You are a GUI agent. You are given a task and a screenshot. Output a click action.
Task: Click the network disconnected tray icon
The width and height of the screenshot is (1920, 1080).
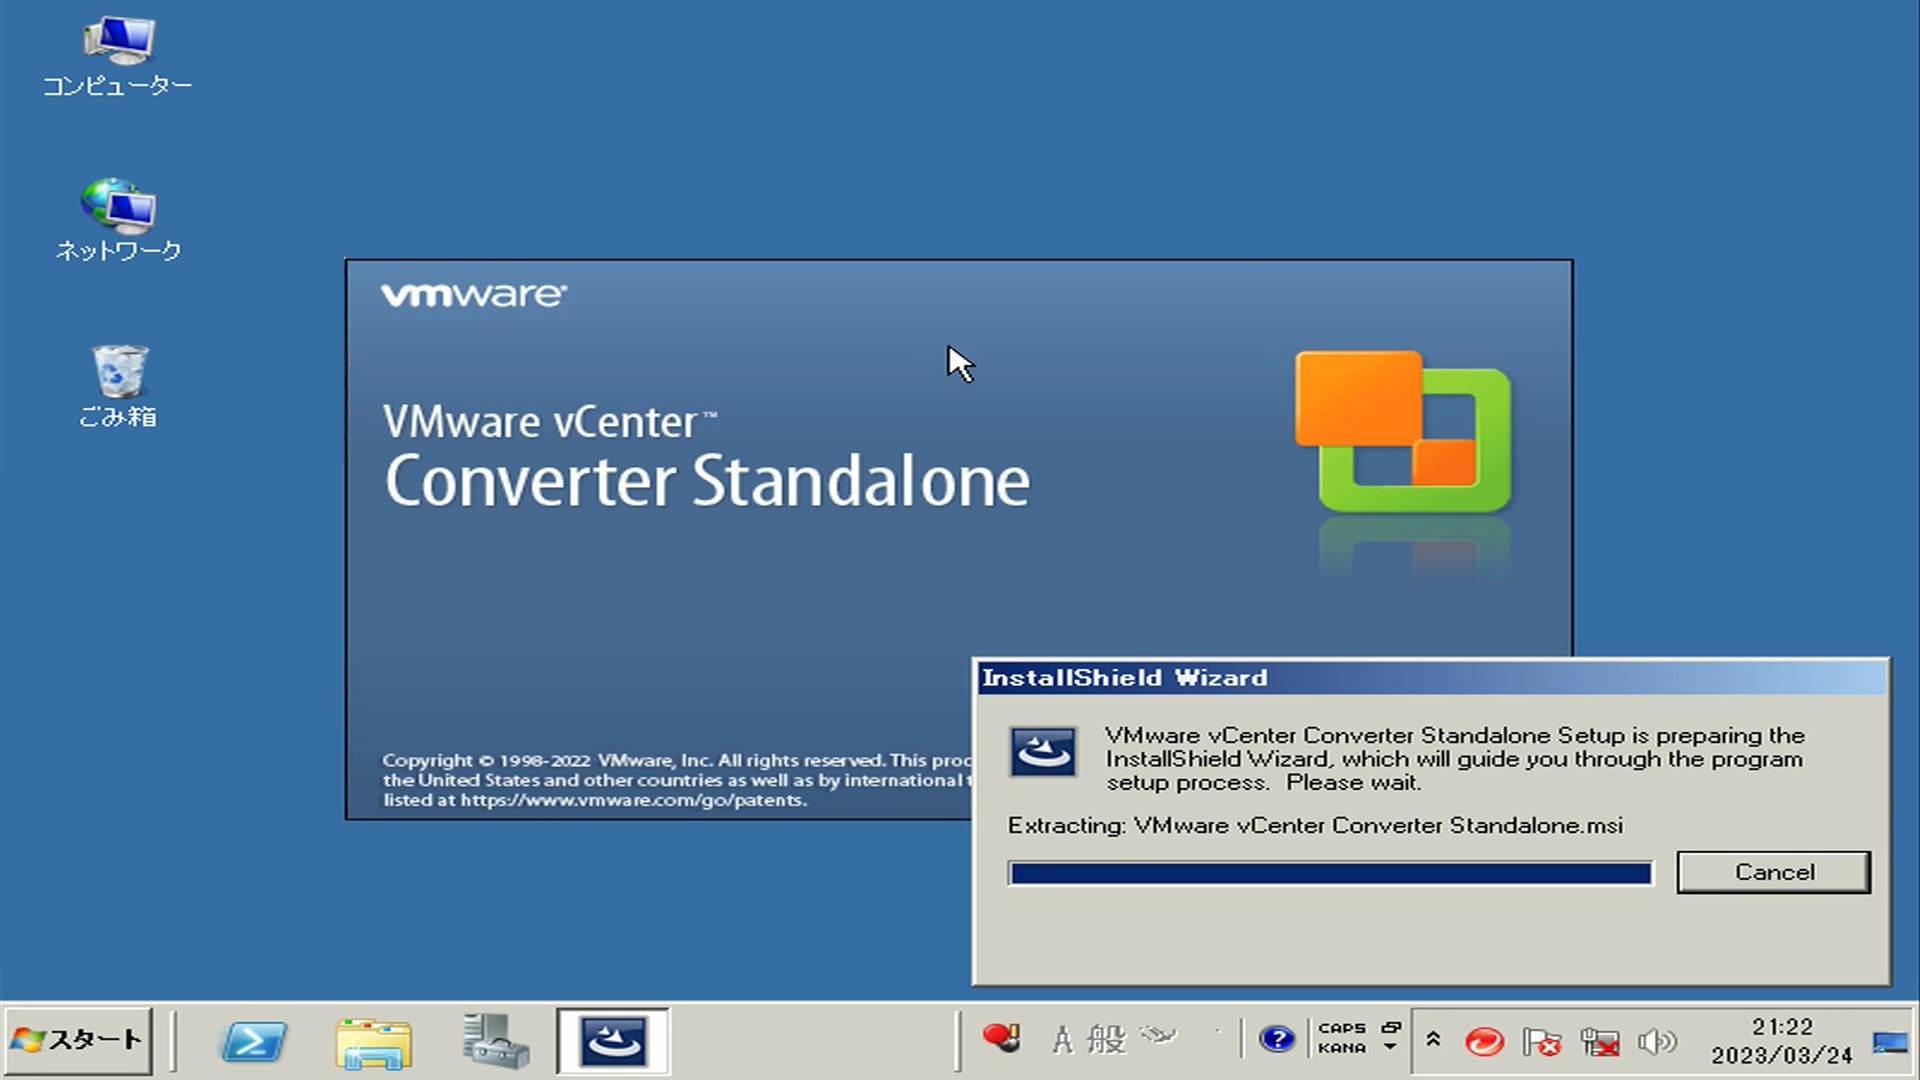(1600, 1042)
